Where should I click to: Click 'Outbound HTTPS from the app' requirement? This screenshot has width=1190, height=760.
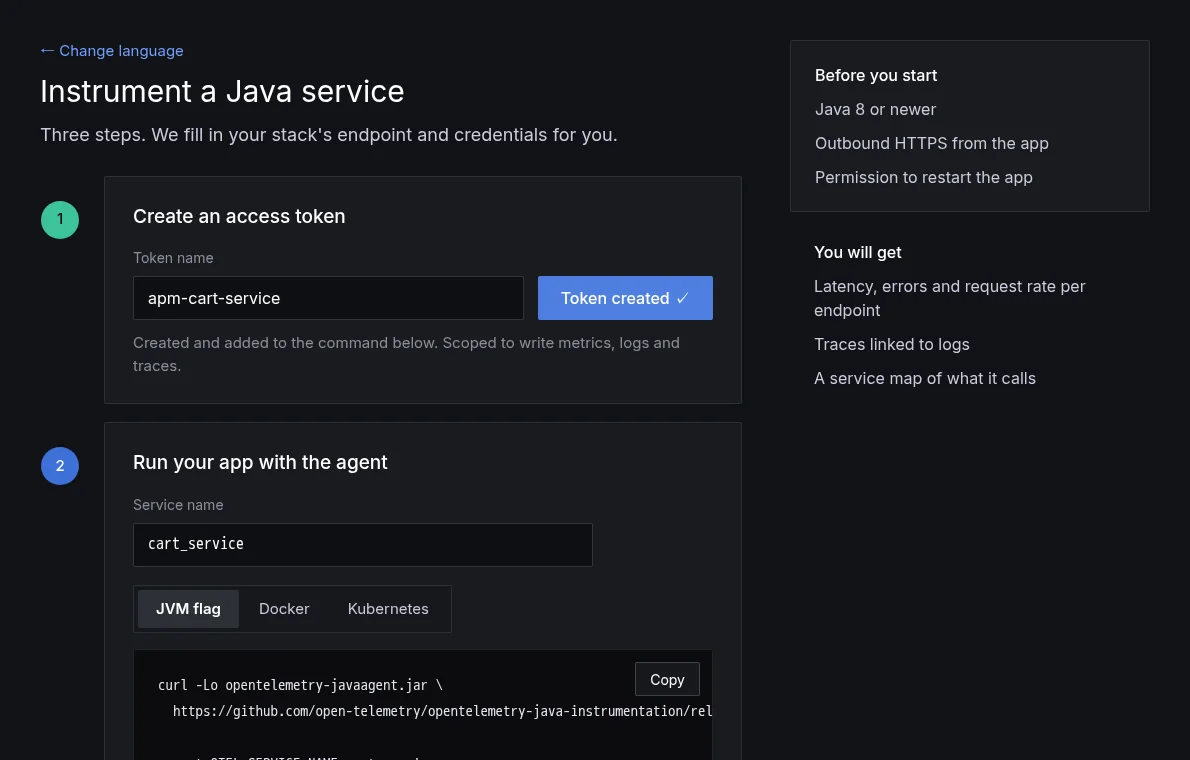pos(931,143)
